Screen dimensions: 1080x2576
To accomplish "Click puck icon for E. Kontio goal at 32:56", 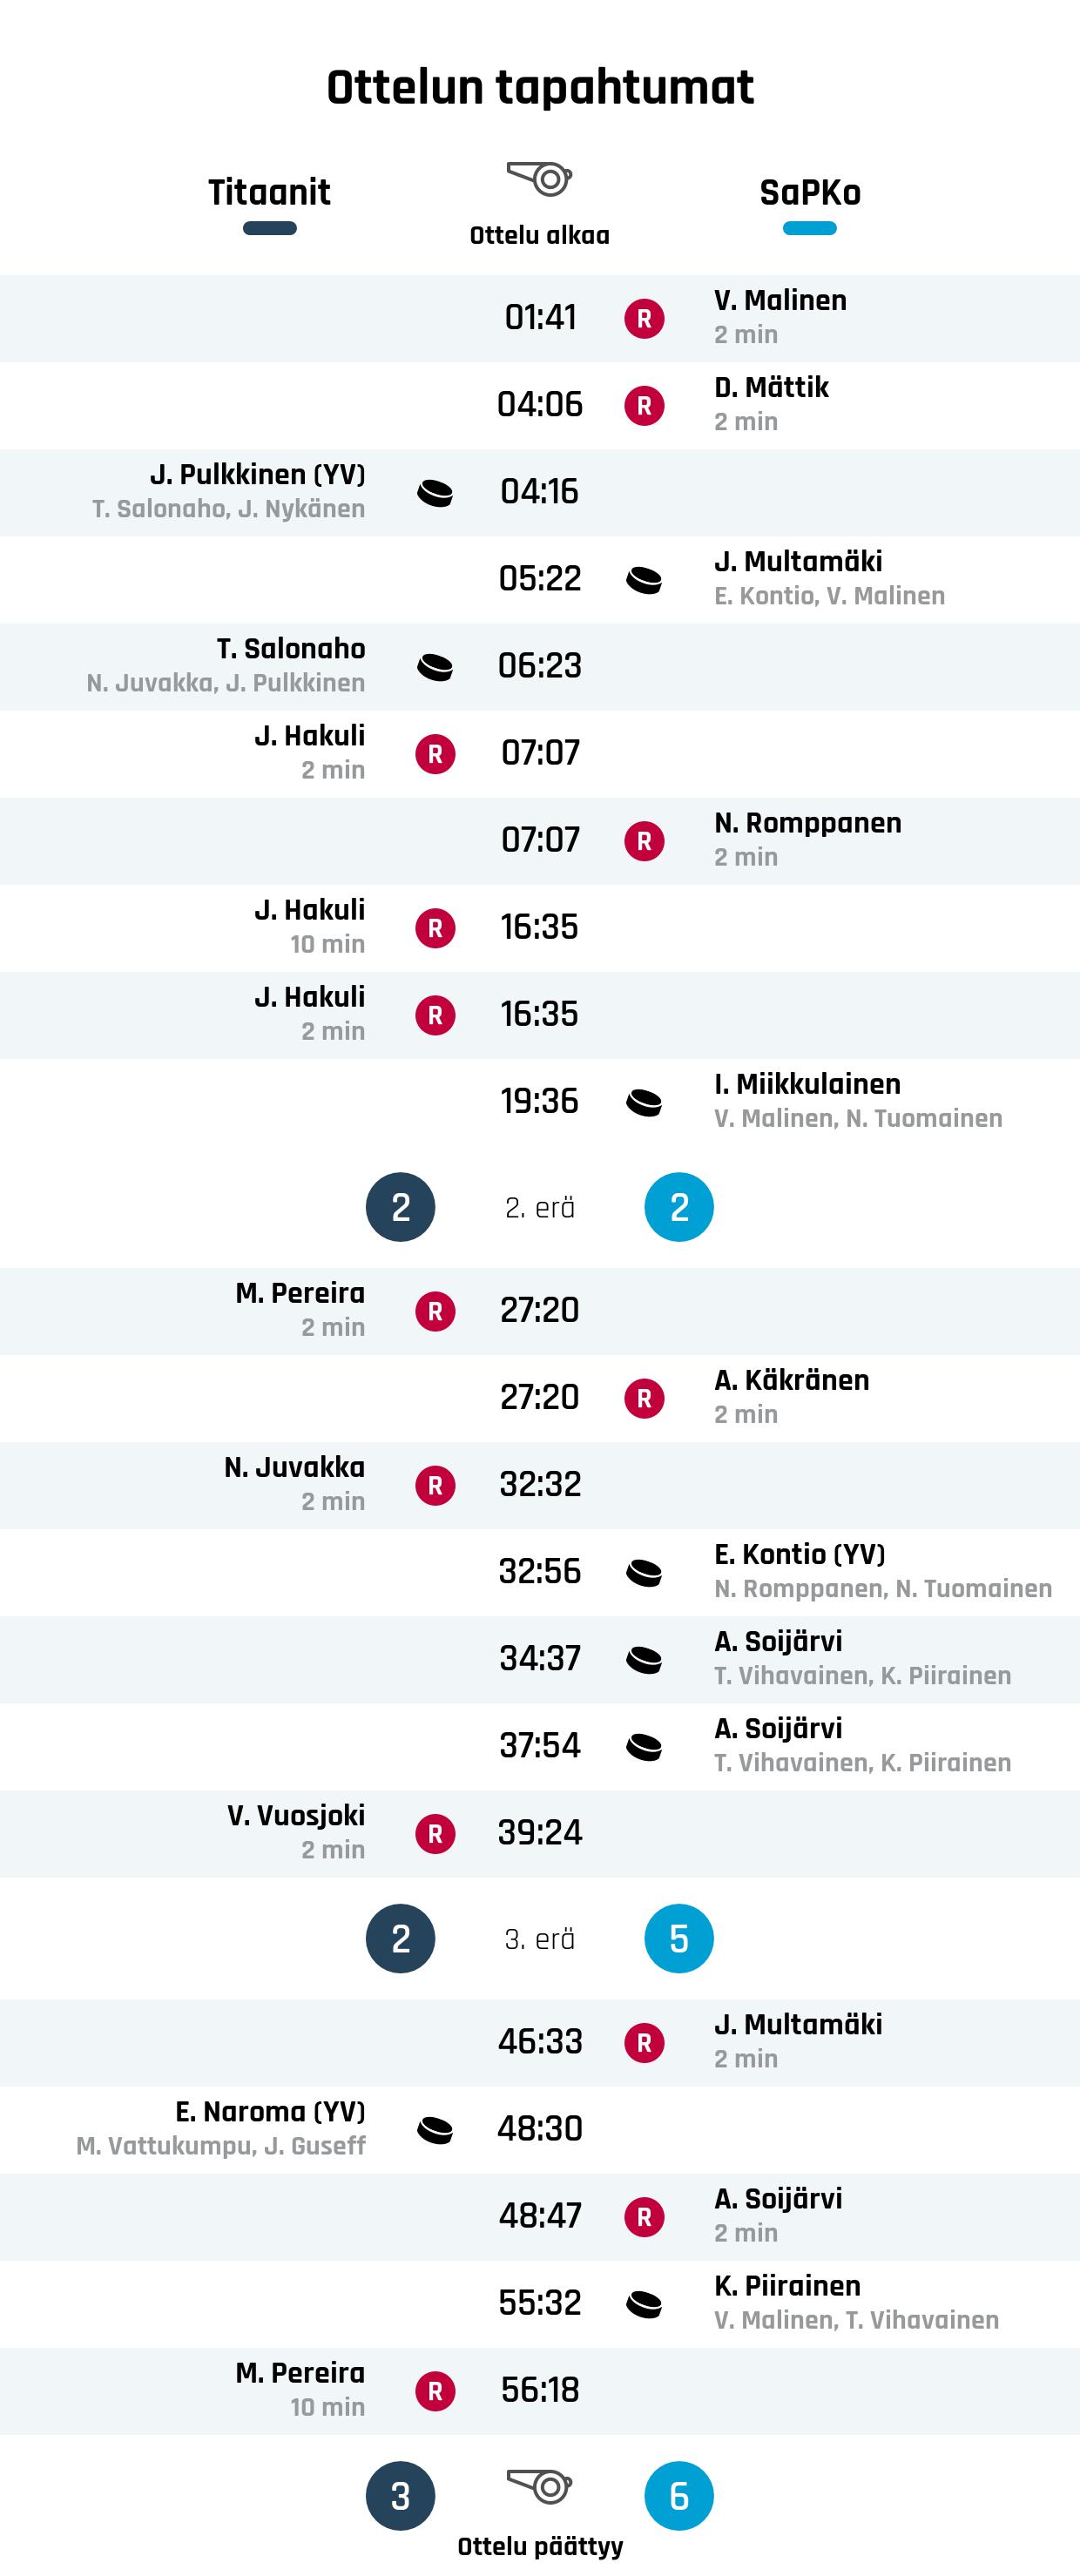I will (644, 1572).
